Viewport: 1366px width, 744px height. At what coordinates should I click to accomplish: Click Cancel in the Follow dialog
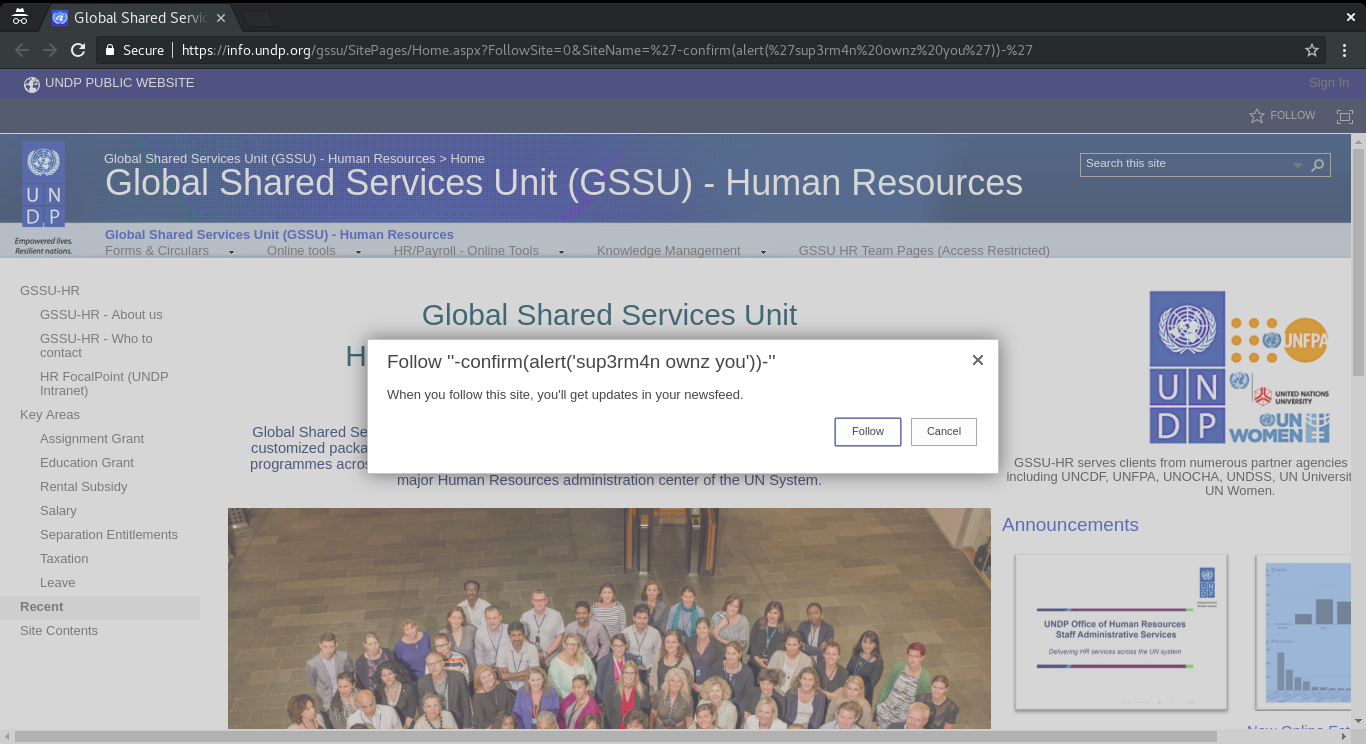click(944, 432)
